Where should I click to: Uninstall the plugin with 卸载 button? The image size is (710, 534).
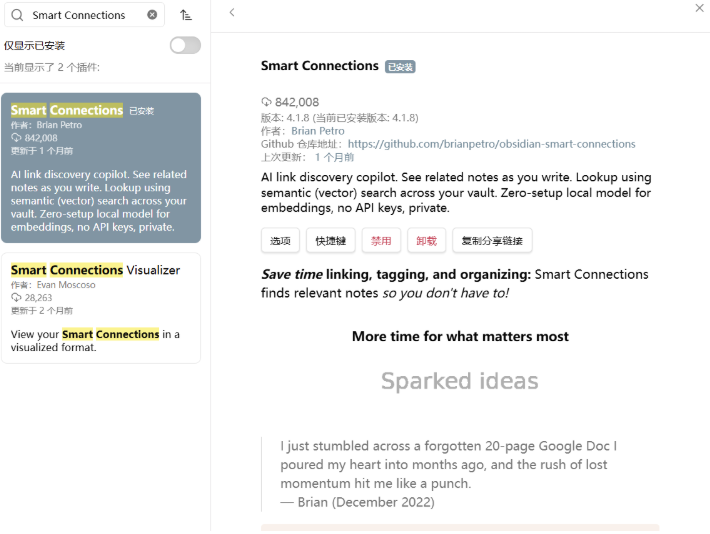[426, 241]
